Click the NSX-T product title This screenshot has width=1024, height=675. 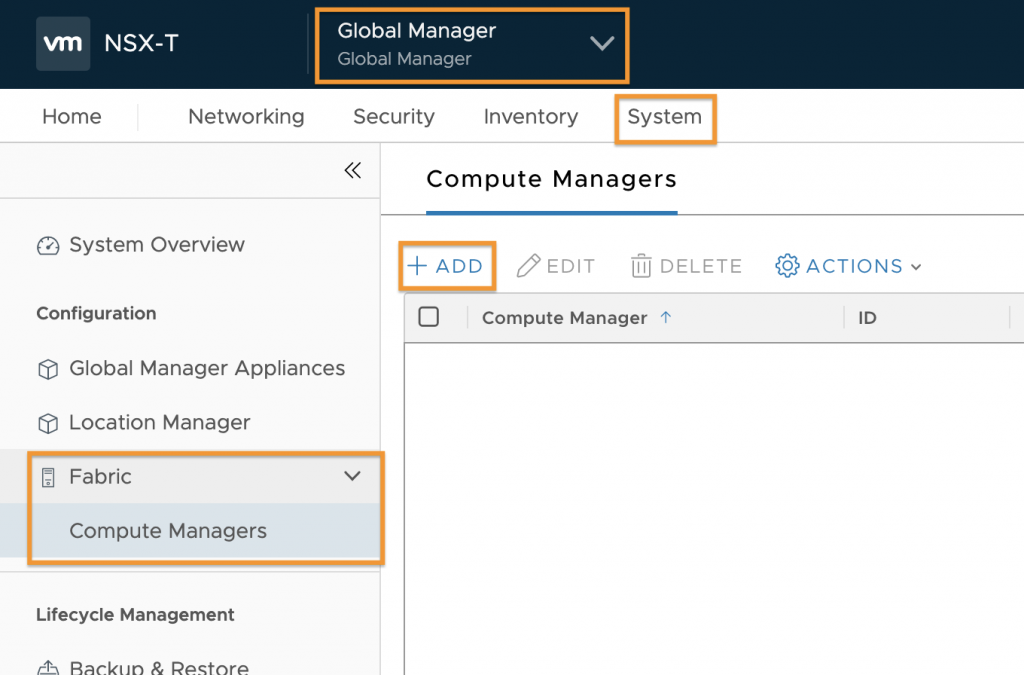[x=141, y=43]
